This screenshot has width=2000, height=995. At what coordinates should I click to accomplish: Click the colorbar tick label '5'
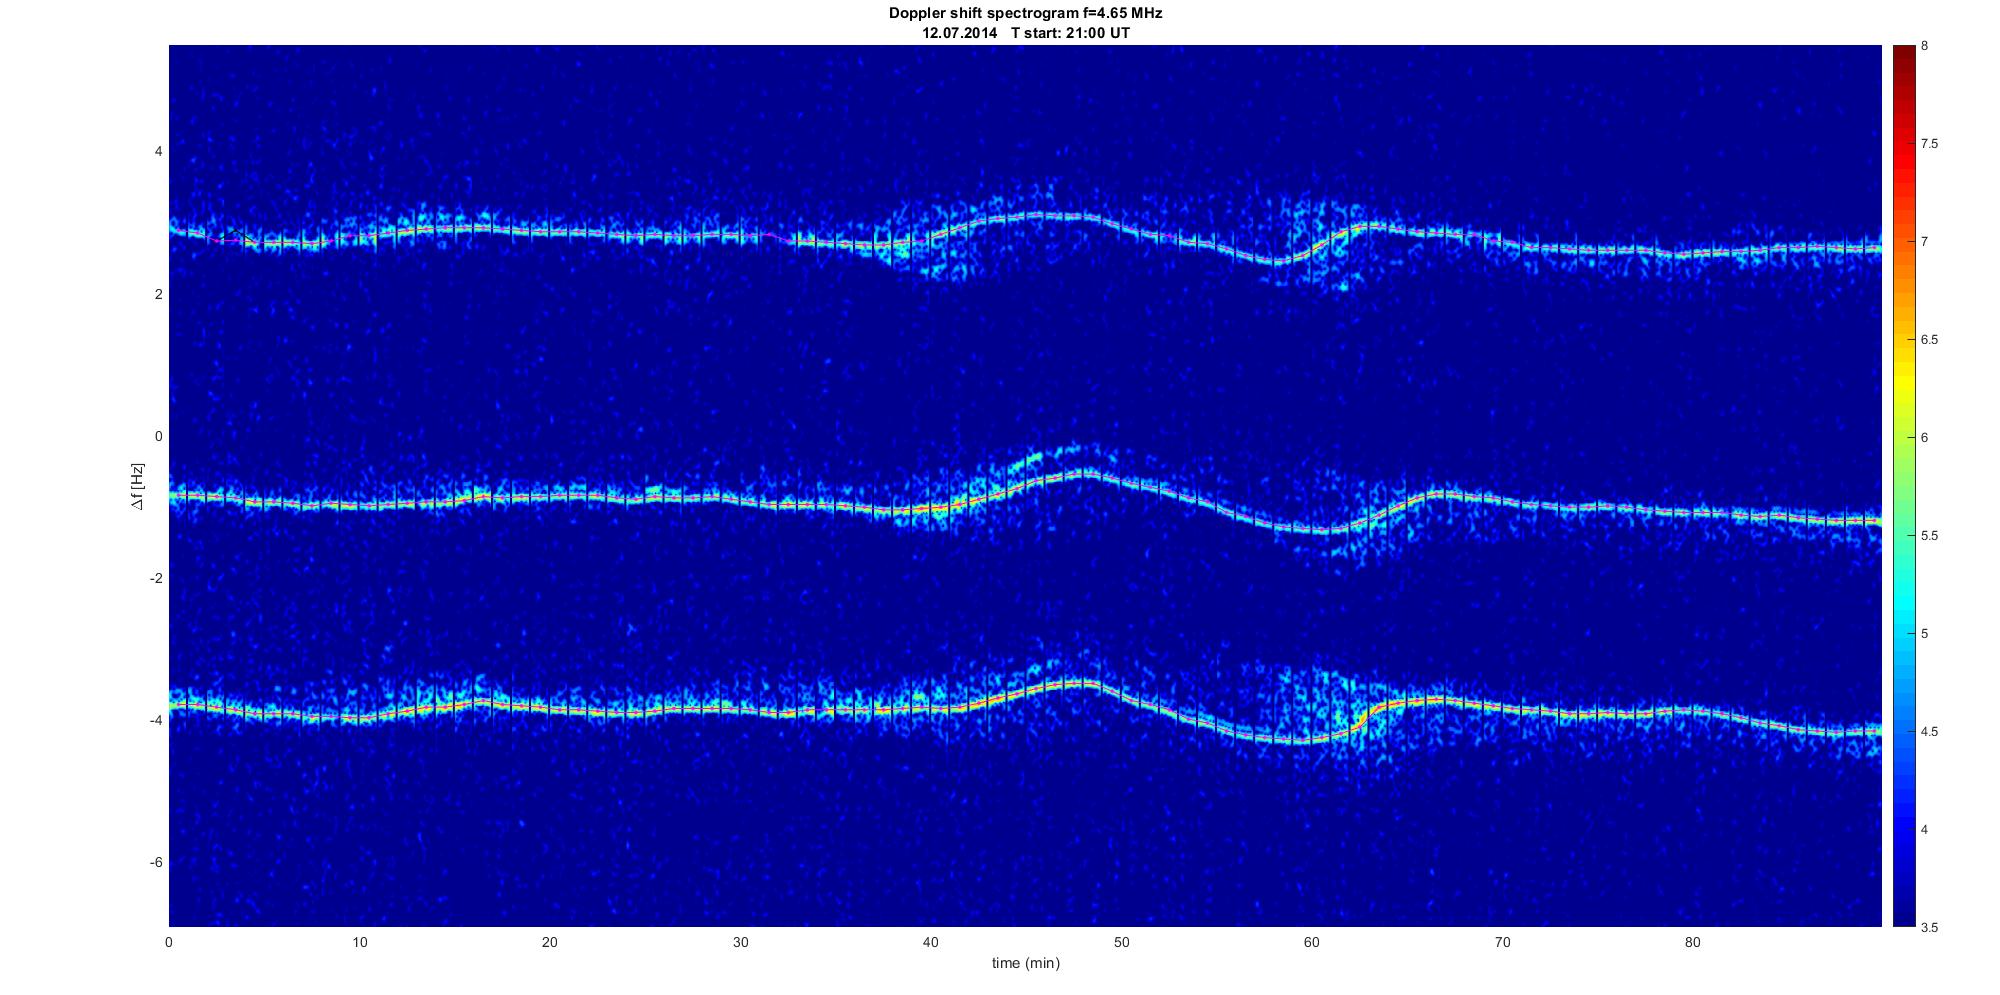click(1924, 634)
